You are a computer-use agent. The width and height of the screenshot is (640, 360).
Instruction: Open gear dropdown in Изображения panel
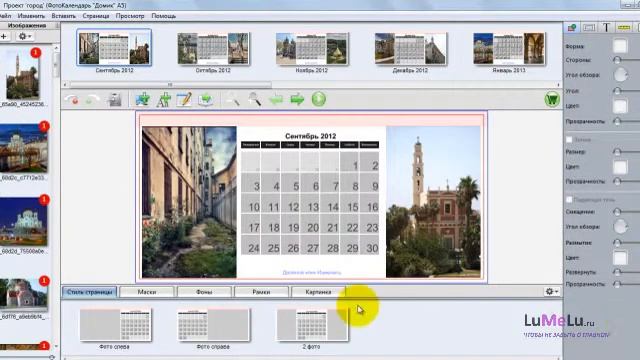[24, 36]
